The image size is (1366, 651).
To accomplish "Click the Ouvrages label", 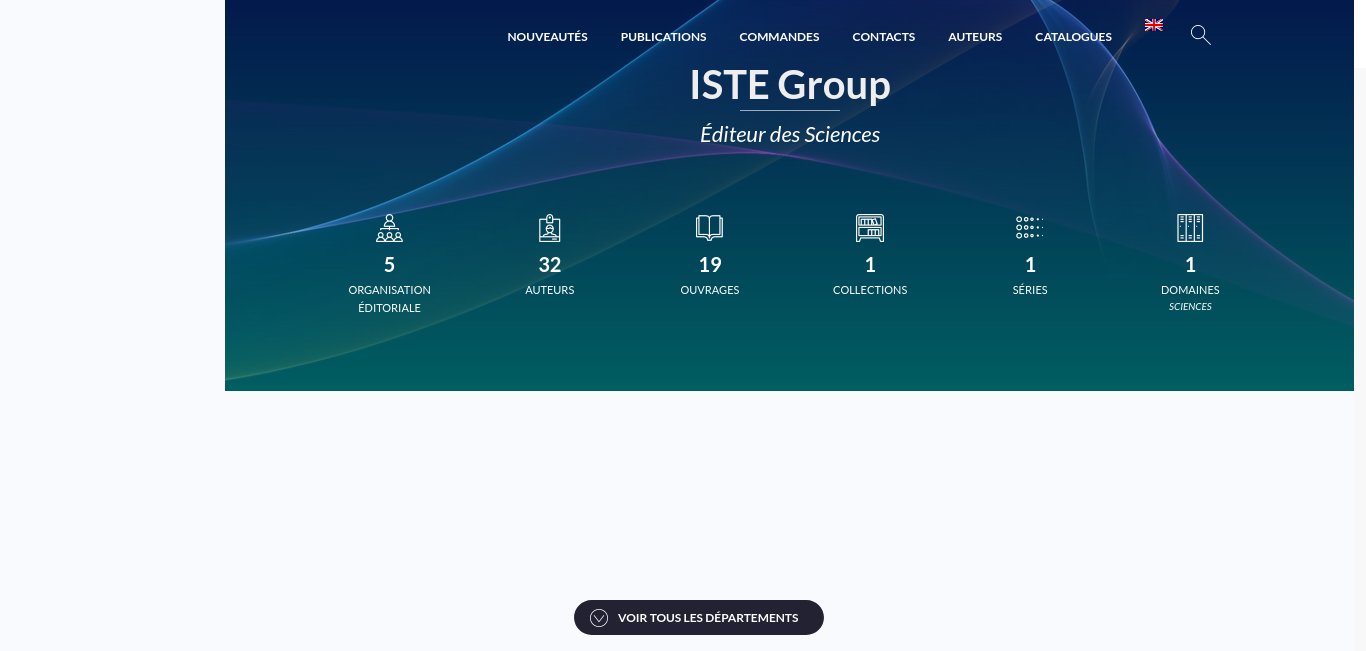I will (x=710, y=290).
